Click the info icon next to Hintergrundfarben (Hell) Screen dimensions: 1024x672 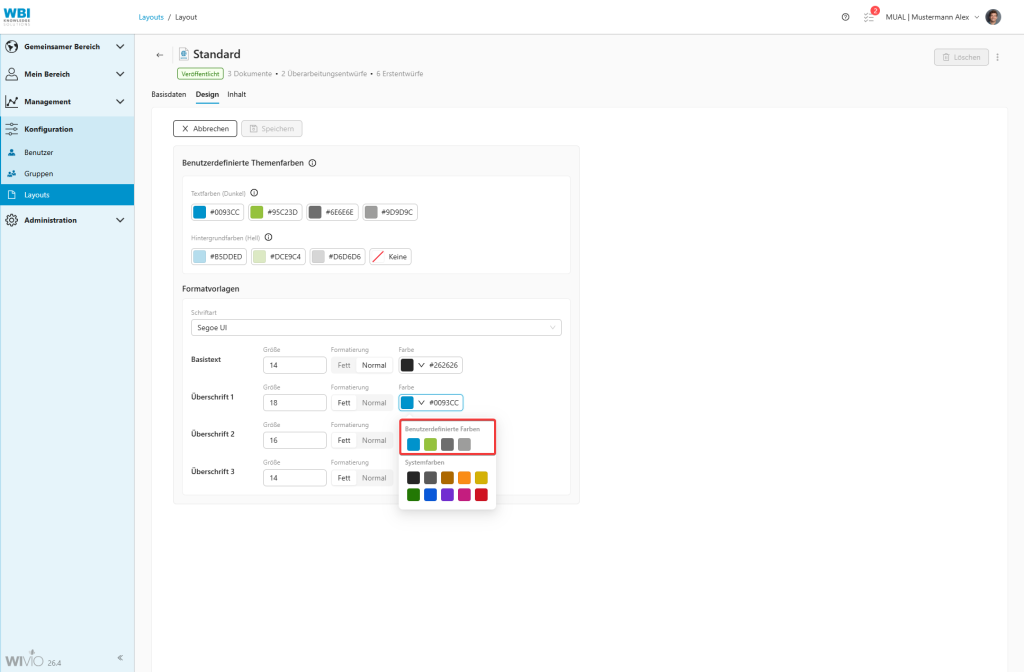click(268, 238)
